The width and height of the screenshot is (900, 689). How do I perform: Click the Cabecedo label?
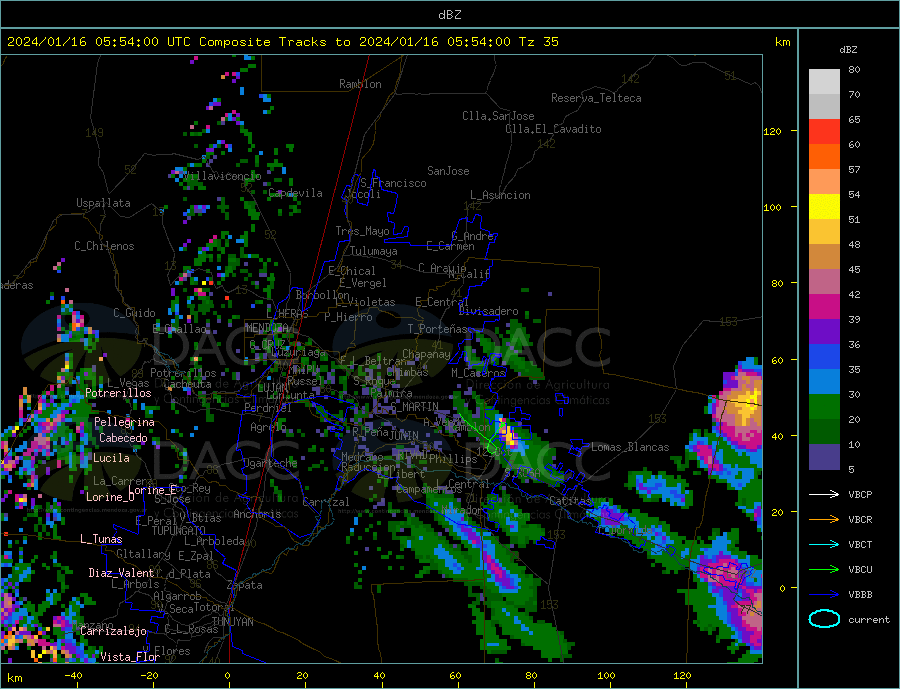click(123, 438)
